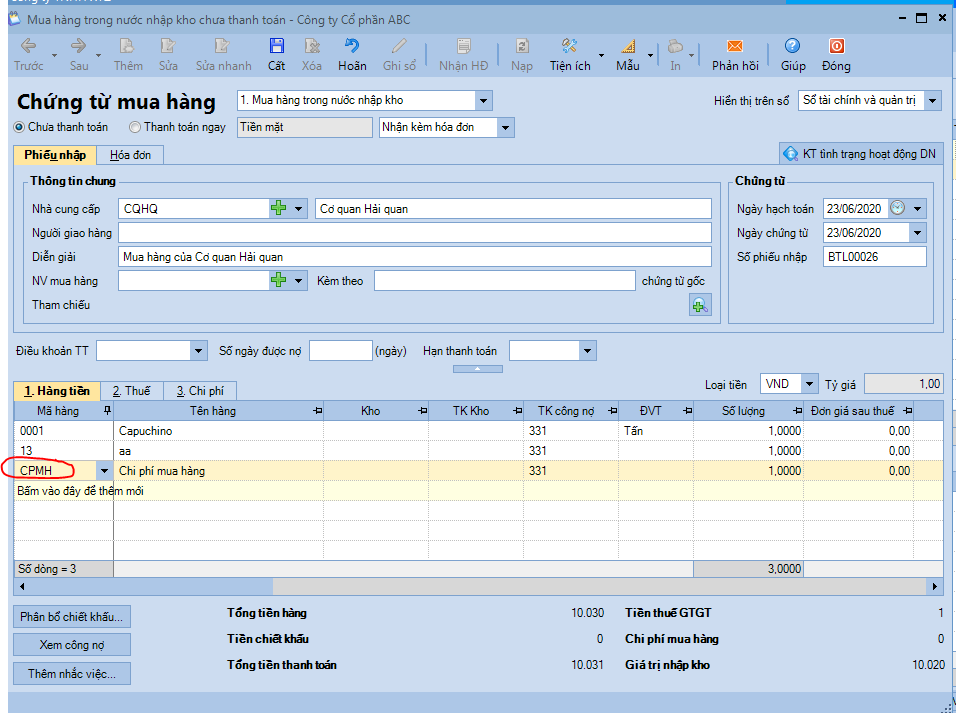
Task: Click horizontal scrollbar left arrow
Action: coord(22,587)
